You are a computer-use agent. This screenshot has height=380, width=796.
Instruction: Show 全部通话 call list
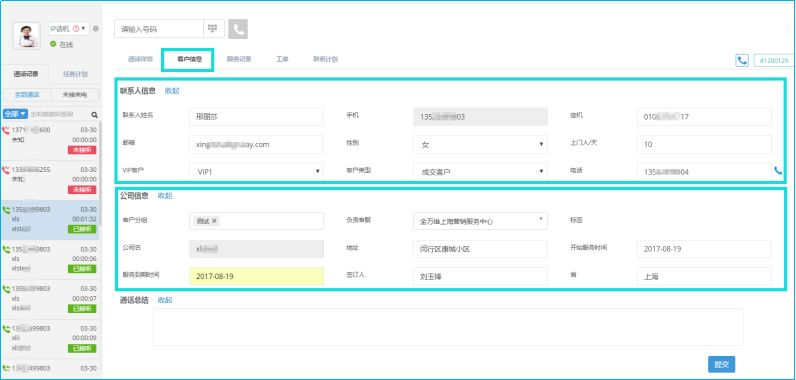pos(27,95)
